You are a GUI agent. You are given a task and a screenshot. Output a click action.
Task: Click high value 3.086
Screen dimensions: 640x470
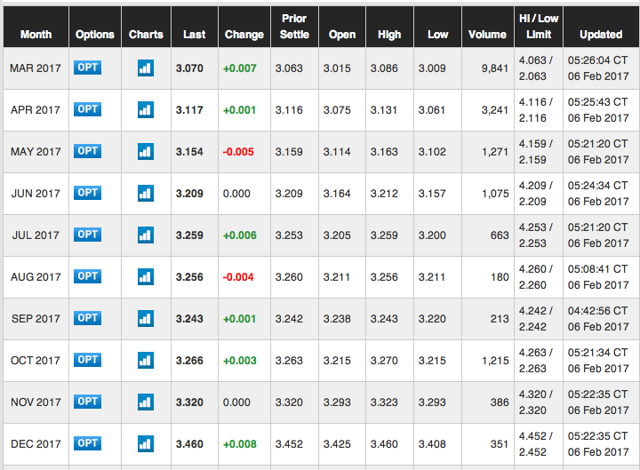click(x=384, y=68)
